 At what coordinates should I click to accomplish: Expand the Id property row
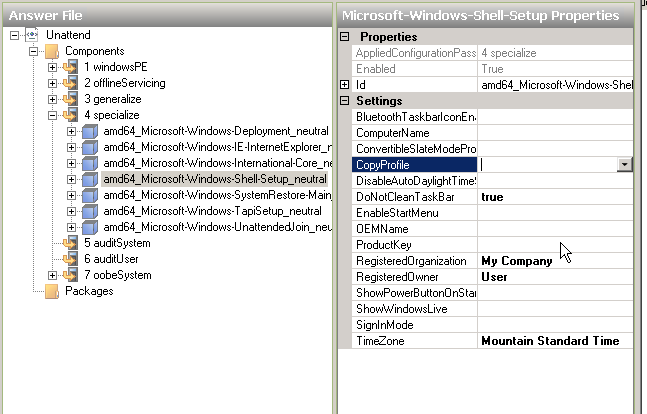click(346, 85)
